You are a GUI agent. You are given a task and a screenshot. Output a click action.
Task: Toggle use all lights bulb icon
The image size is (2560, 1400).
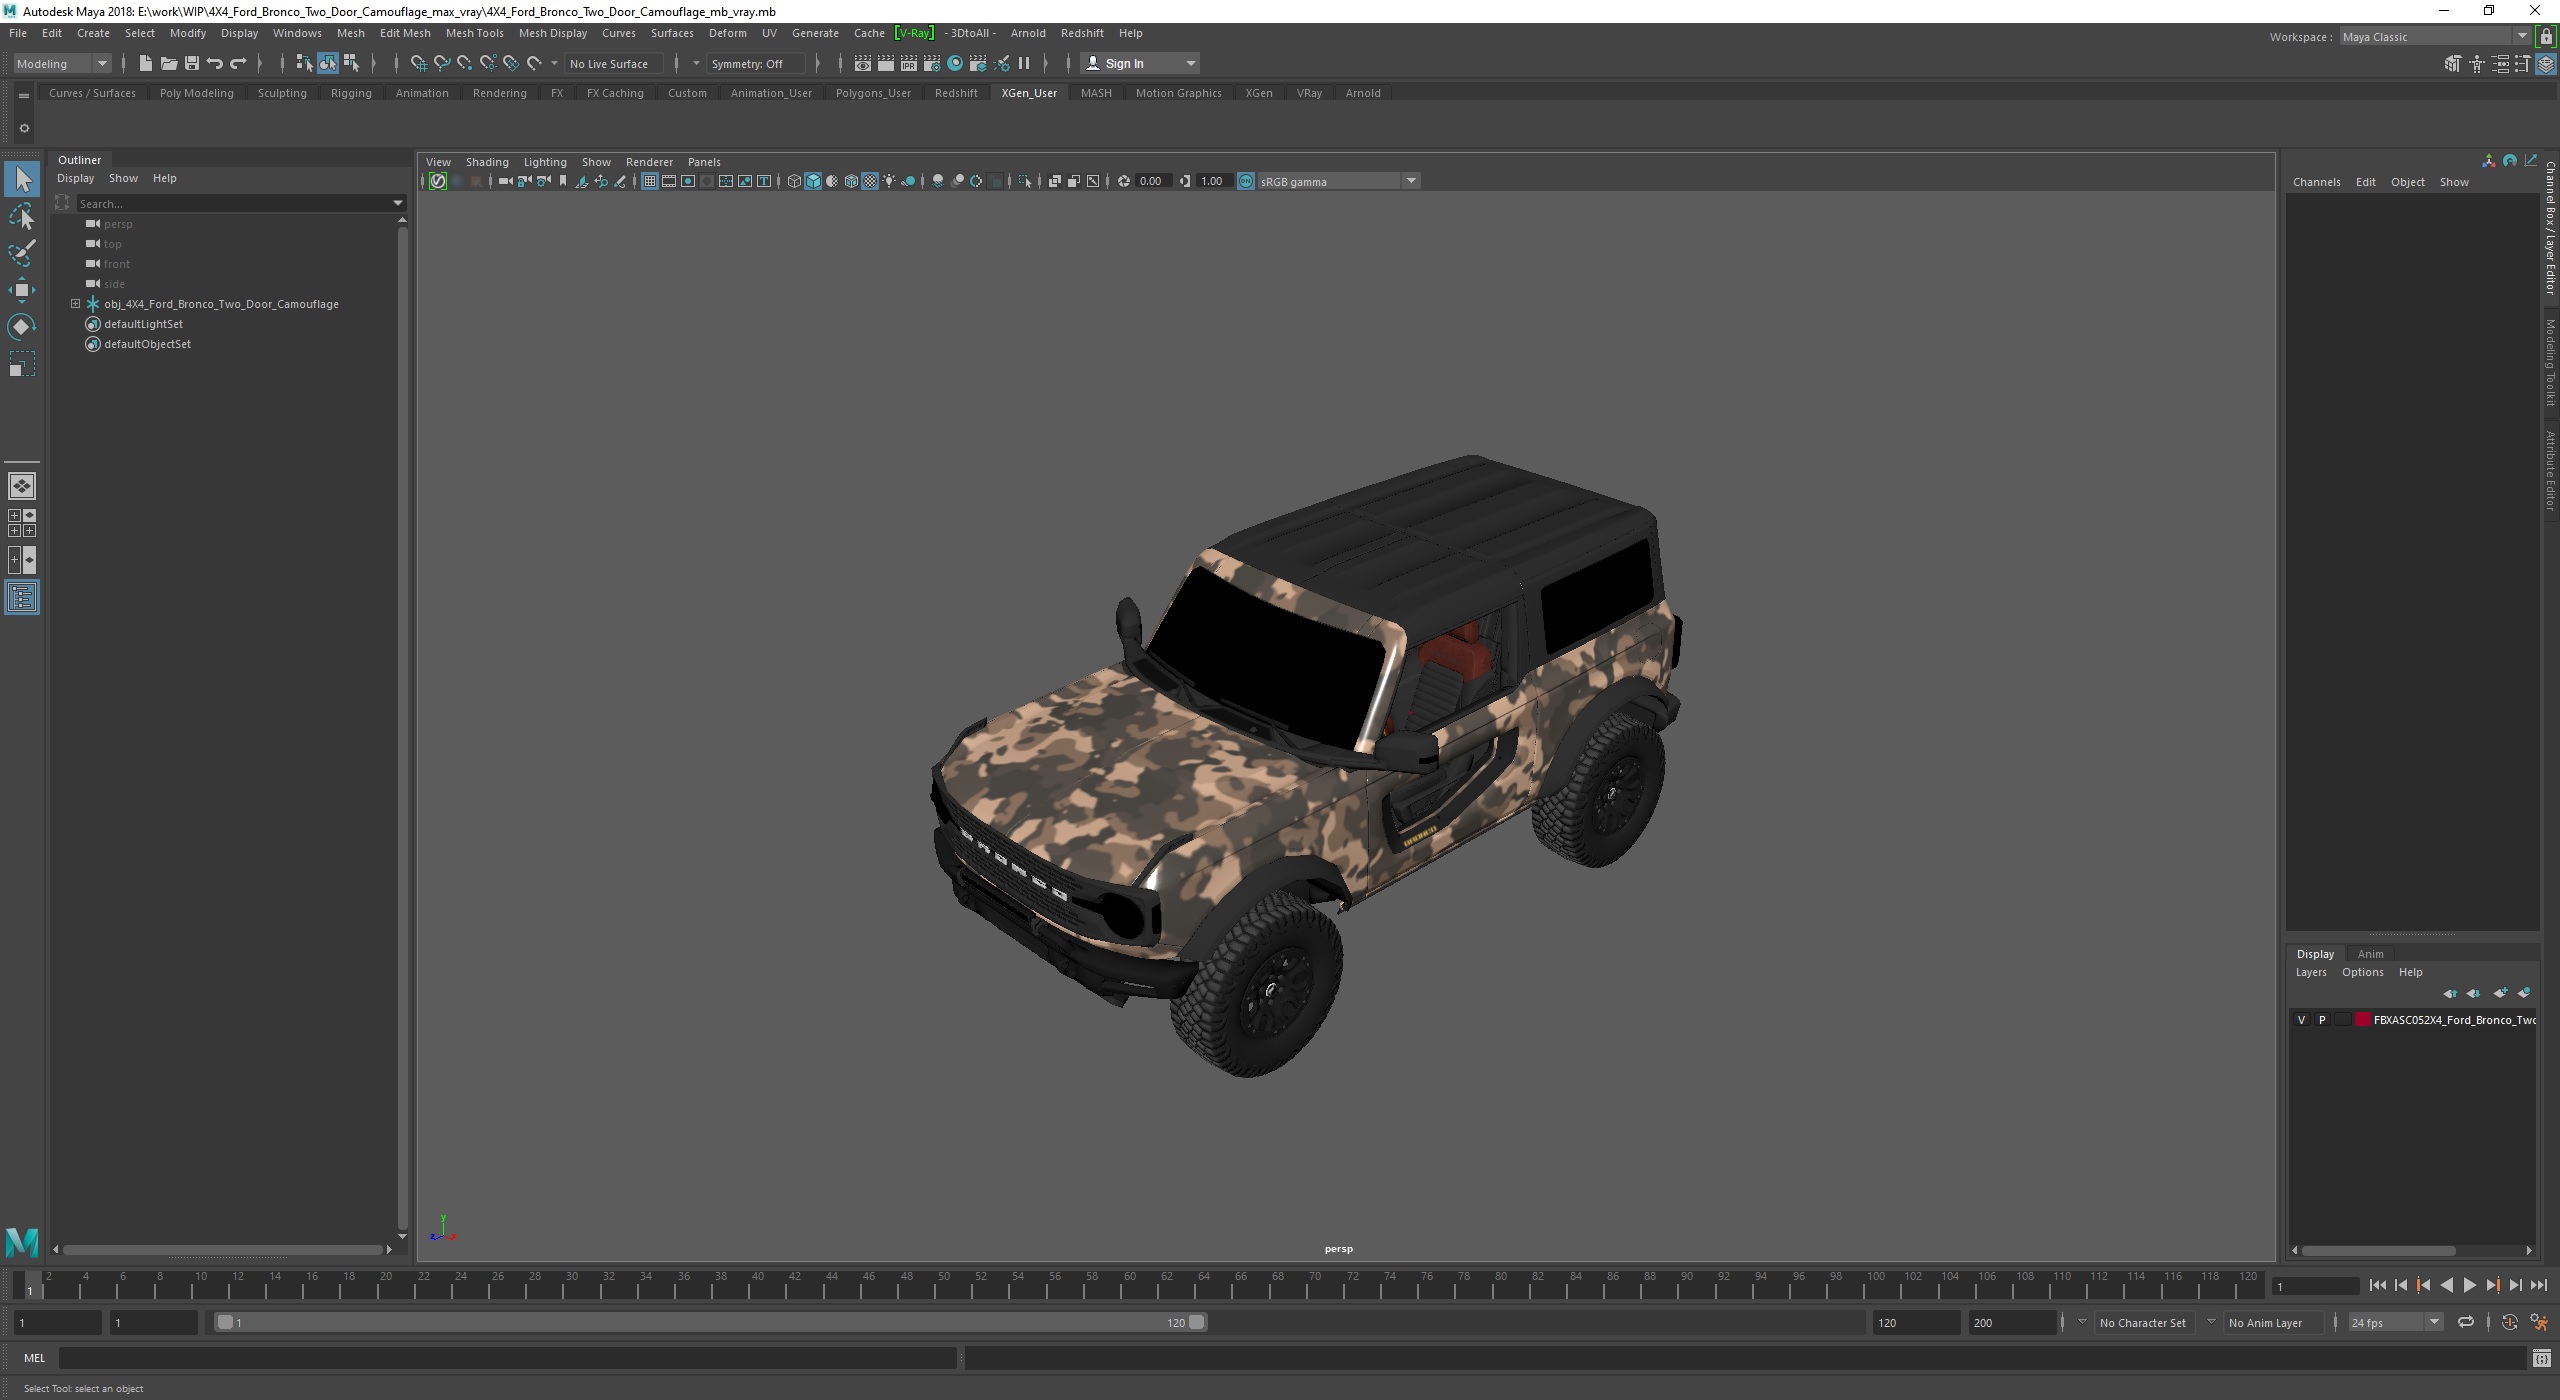click(889, 181)
